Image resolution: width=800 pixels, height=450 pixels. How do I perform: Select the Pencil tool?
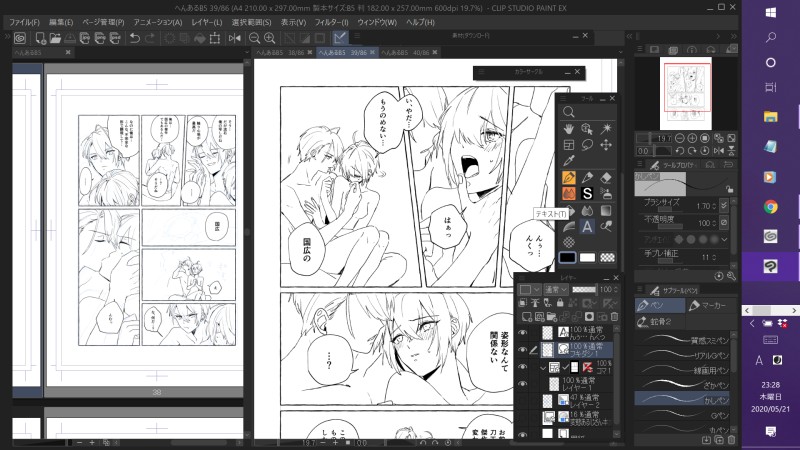pos(587,178)
